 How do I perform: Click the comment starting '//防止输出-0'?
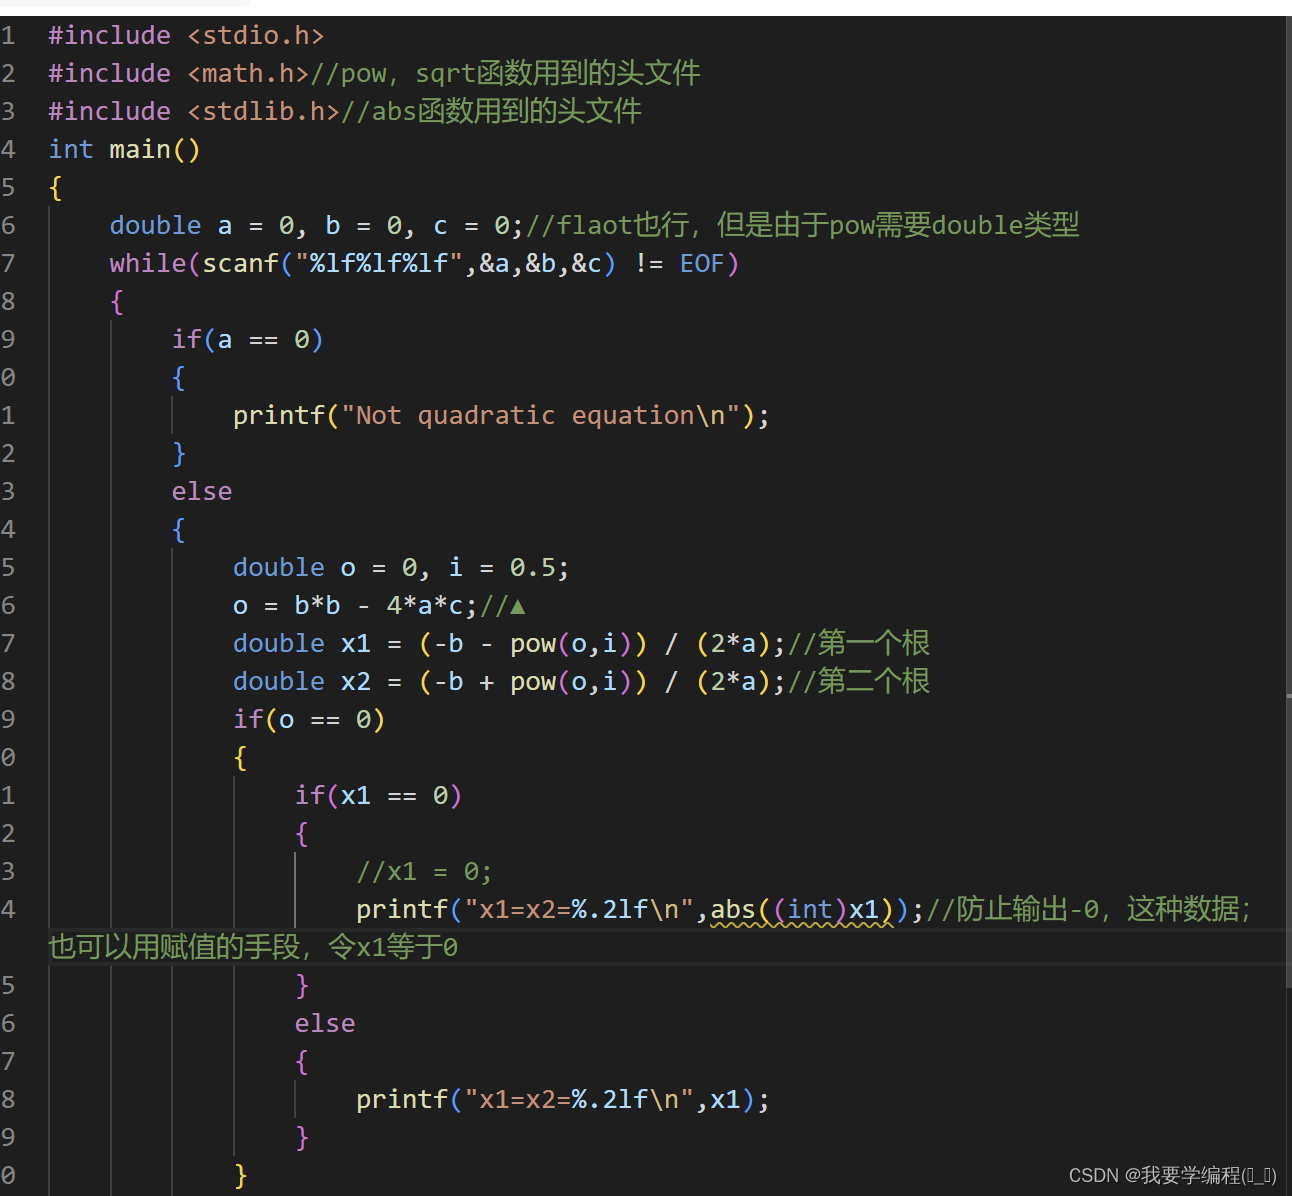click(1088, 910)
